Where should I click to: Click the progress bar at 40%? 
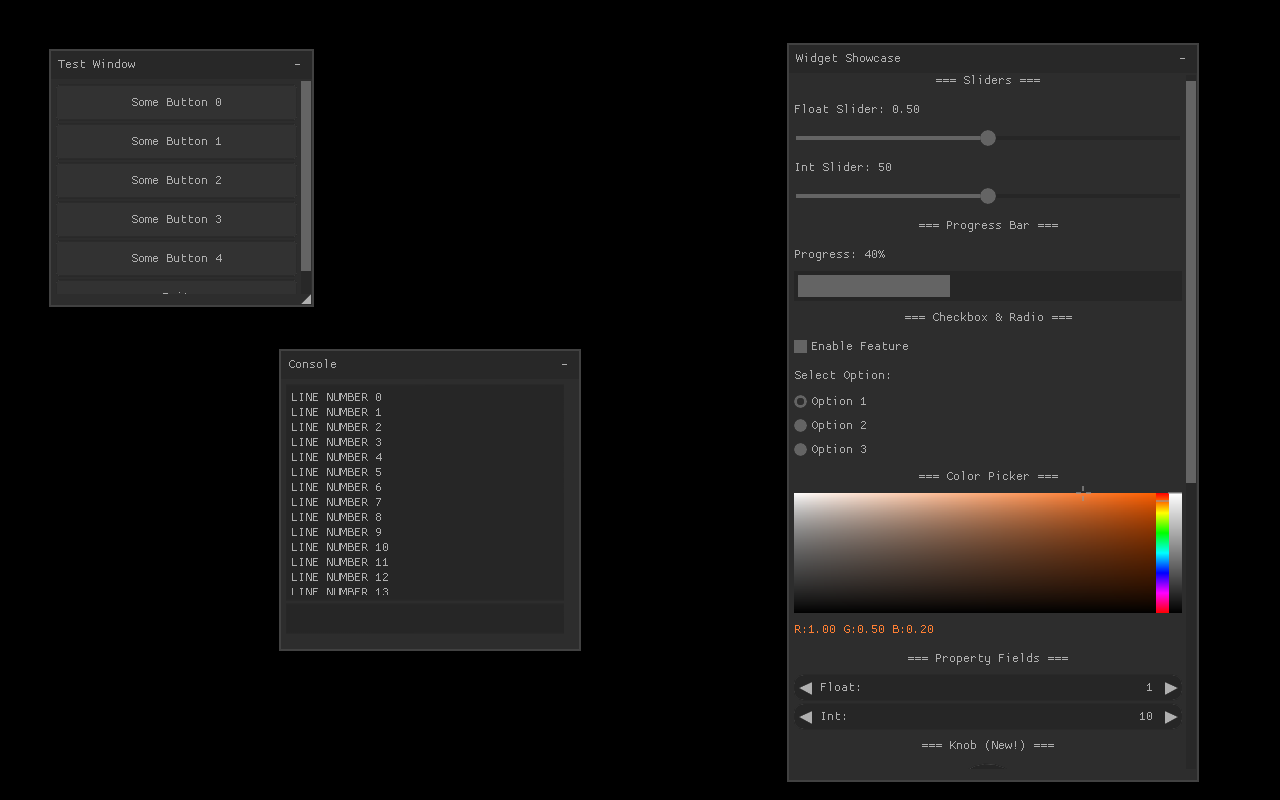988,286
